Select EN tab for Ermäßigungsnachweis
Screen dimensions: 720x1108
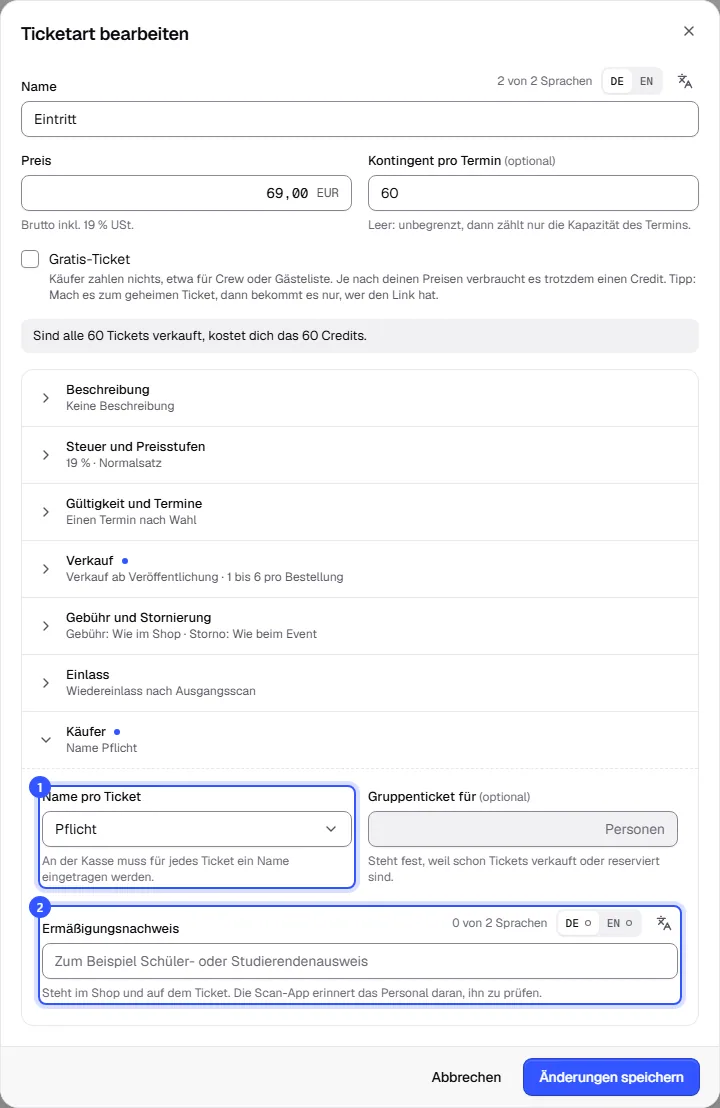(x=620, y=923)
